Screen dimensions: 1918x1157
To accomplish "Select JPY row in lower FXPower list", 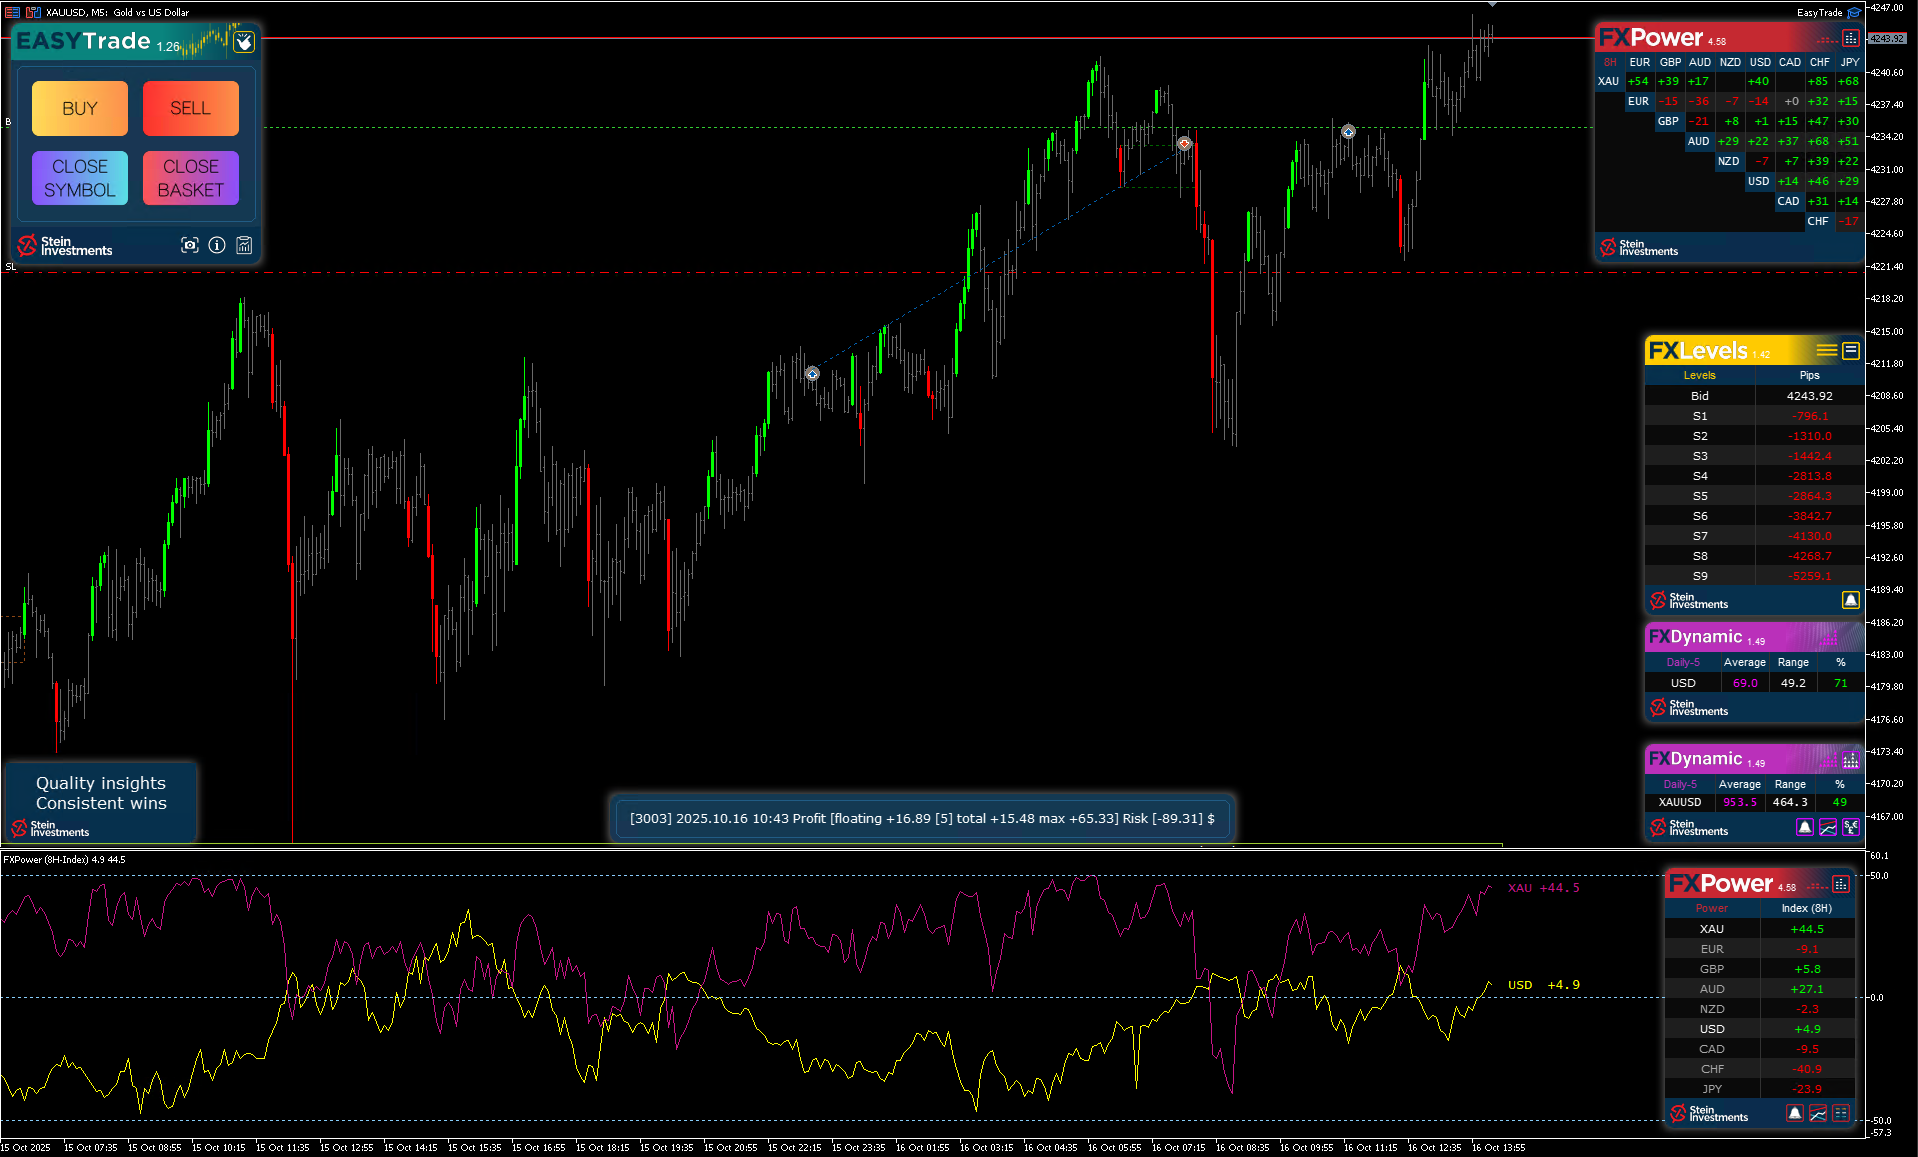I will [1760, 1089].
